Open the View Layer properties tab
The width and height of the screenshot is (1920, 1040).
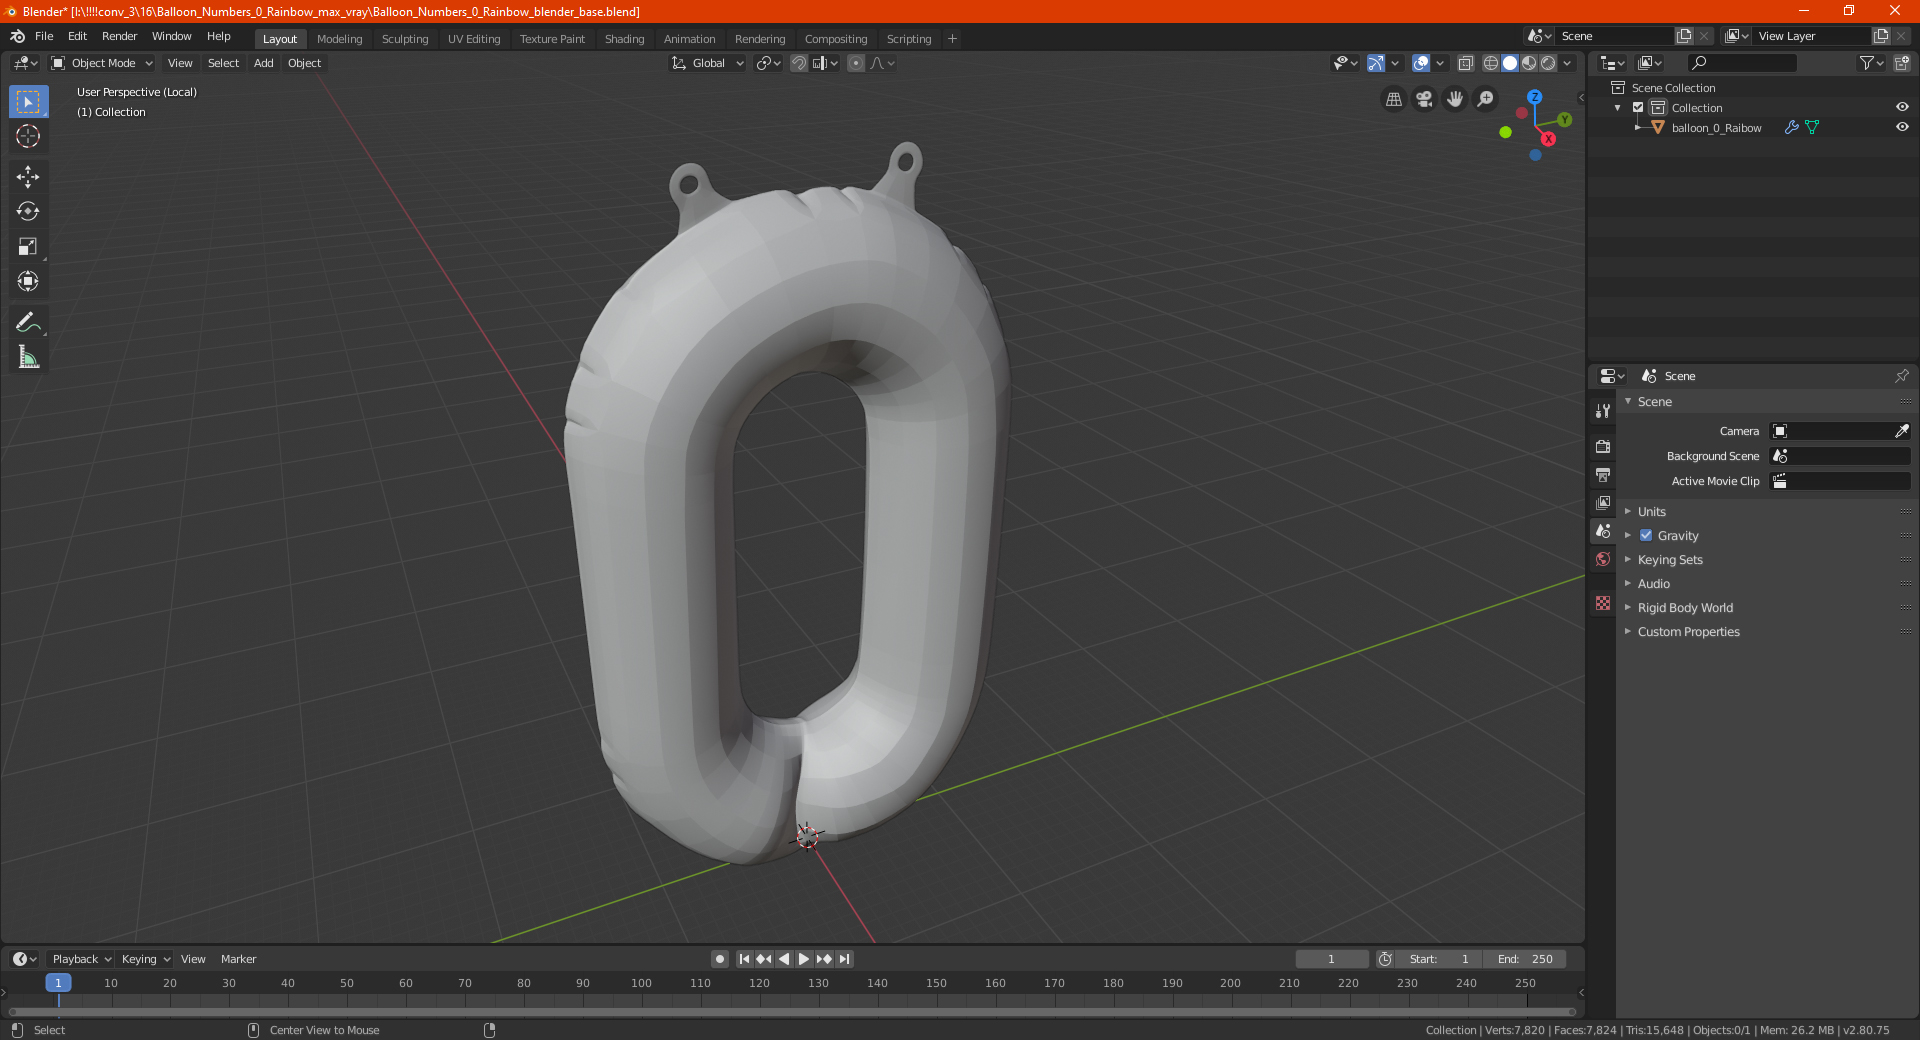pos(1603,502)
